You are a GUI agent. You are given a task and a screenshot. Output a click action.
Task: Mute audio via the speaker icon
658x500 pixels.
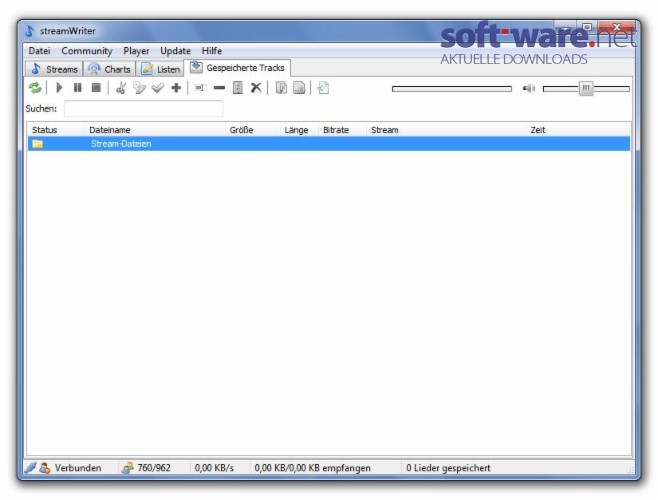[528, 88]
